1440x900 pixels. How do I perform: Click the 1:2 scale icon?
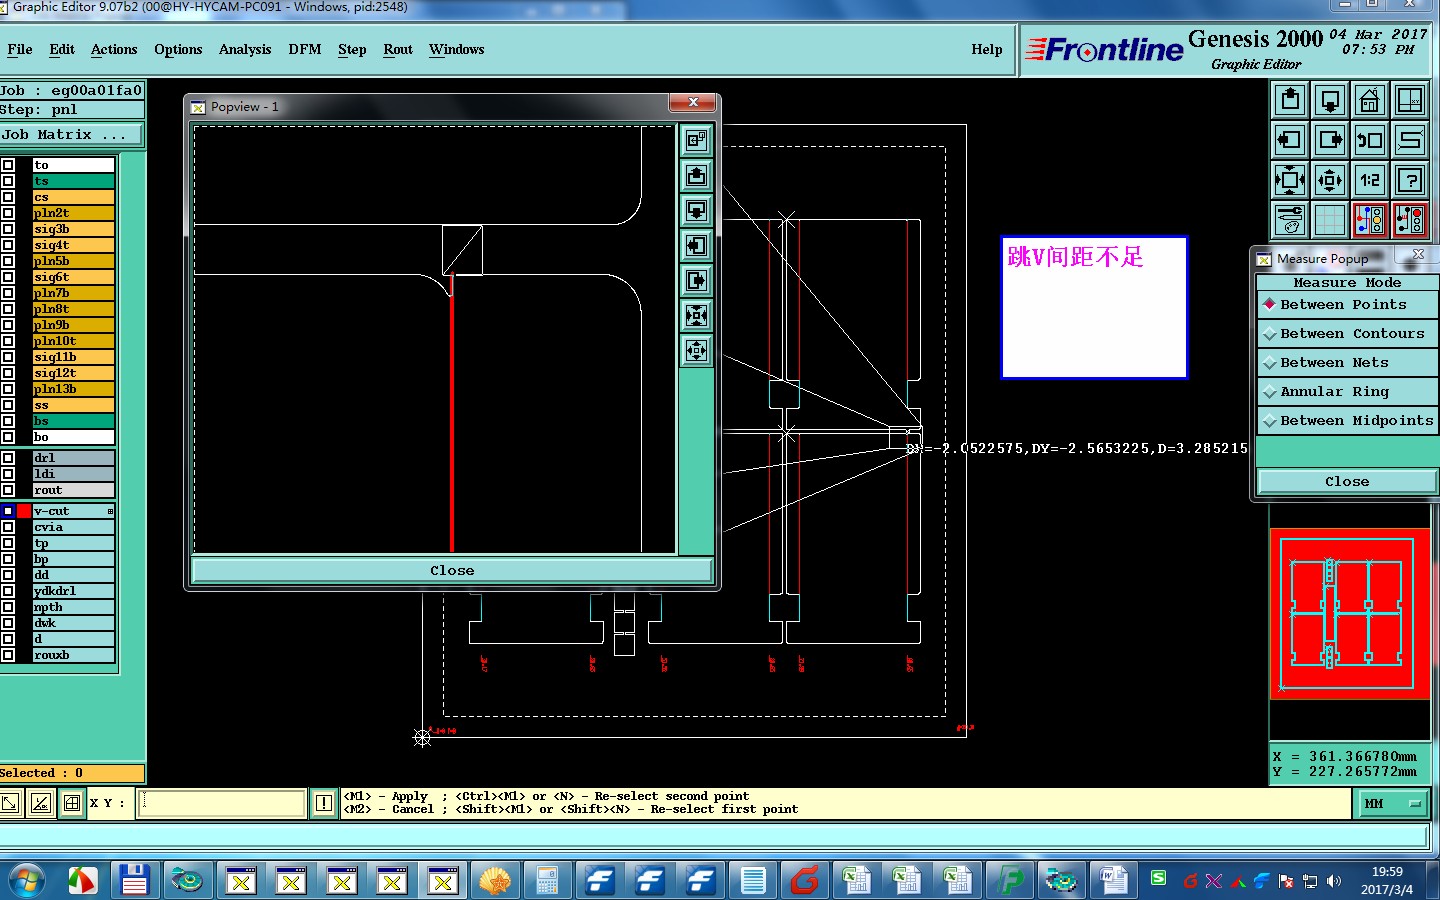pos(1370,180)
